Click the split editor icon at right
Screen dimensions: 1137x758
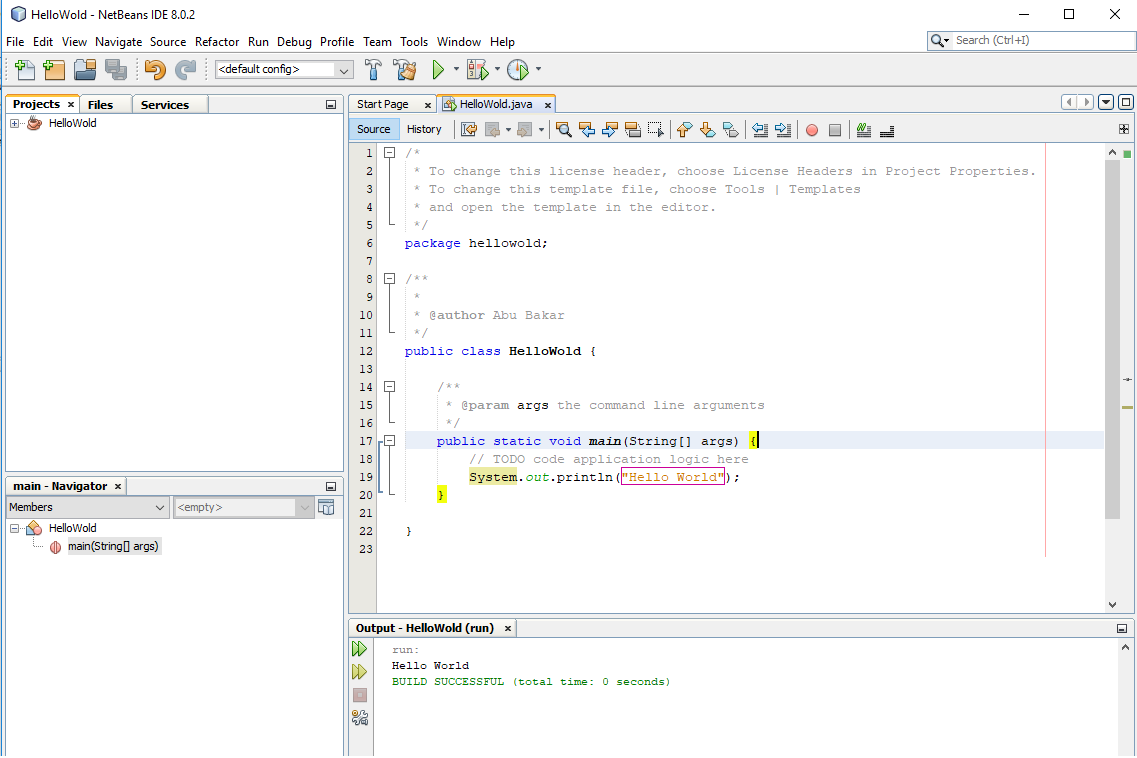pyautogui.click(x=1123, y=129)
